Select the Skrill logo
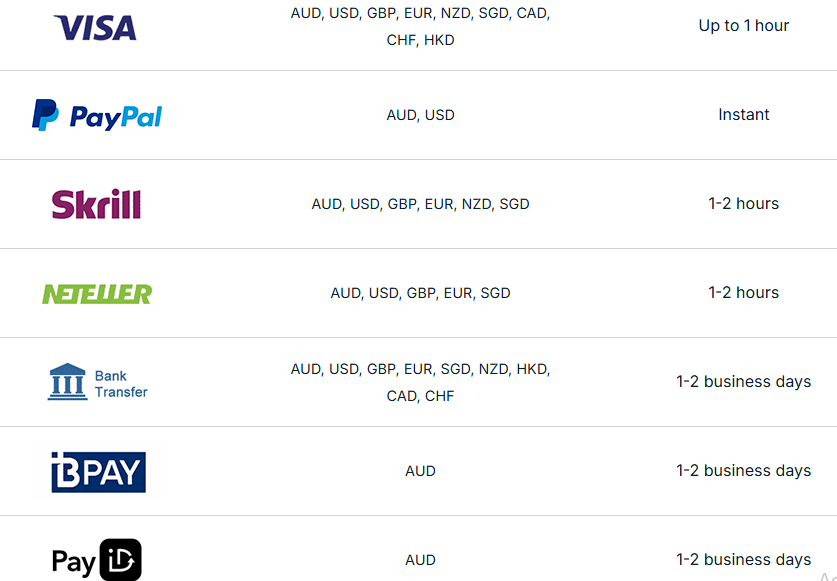837x581 pixels. 96,204
